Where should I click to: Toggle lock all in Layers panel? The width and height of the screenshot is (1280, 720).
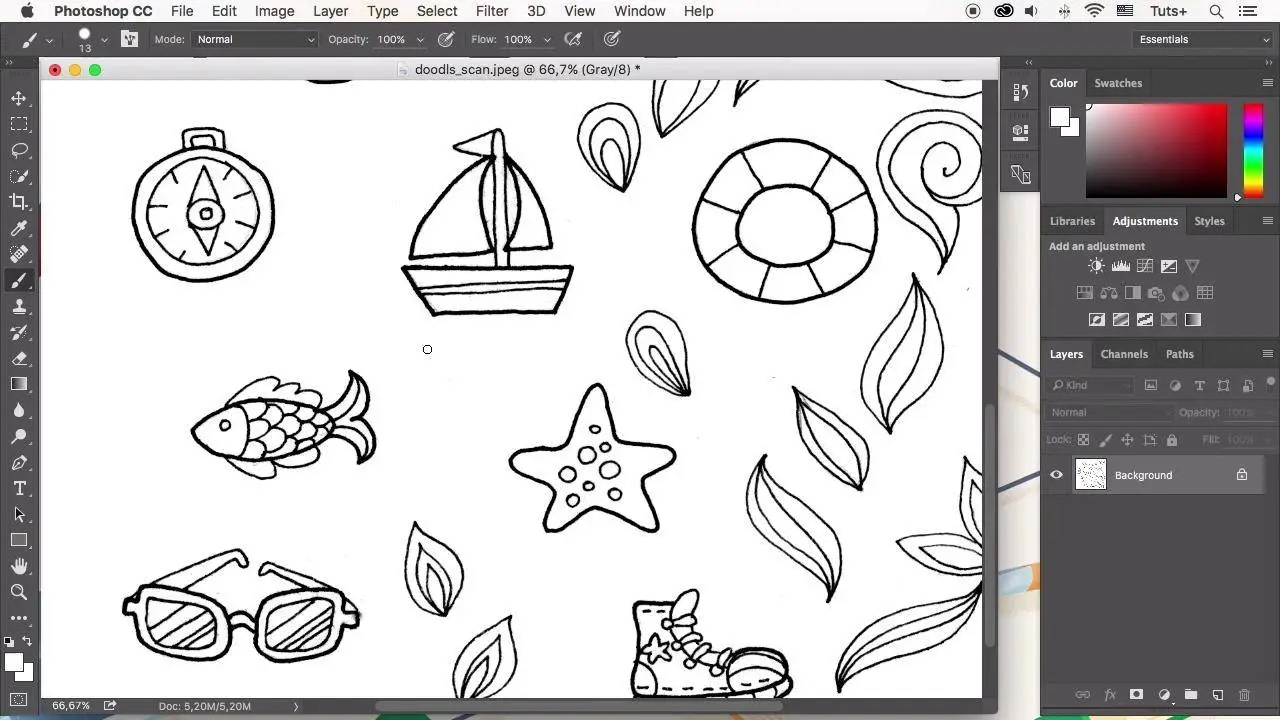point(1172,440)
